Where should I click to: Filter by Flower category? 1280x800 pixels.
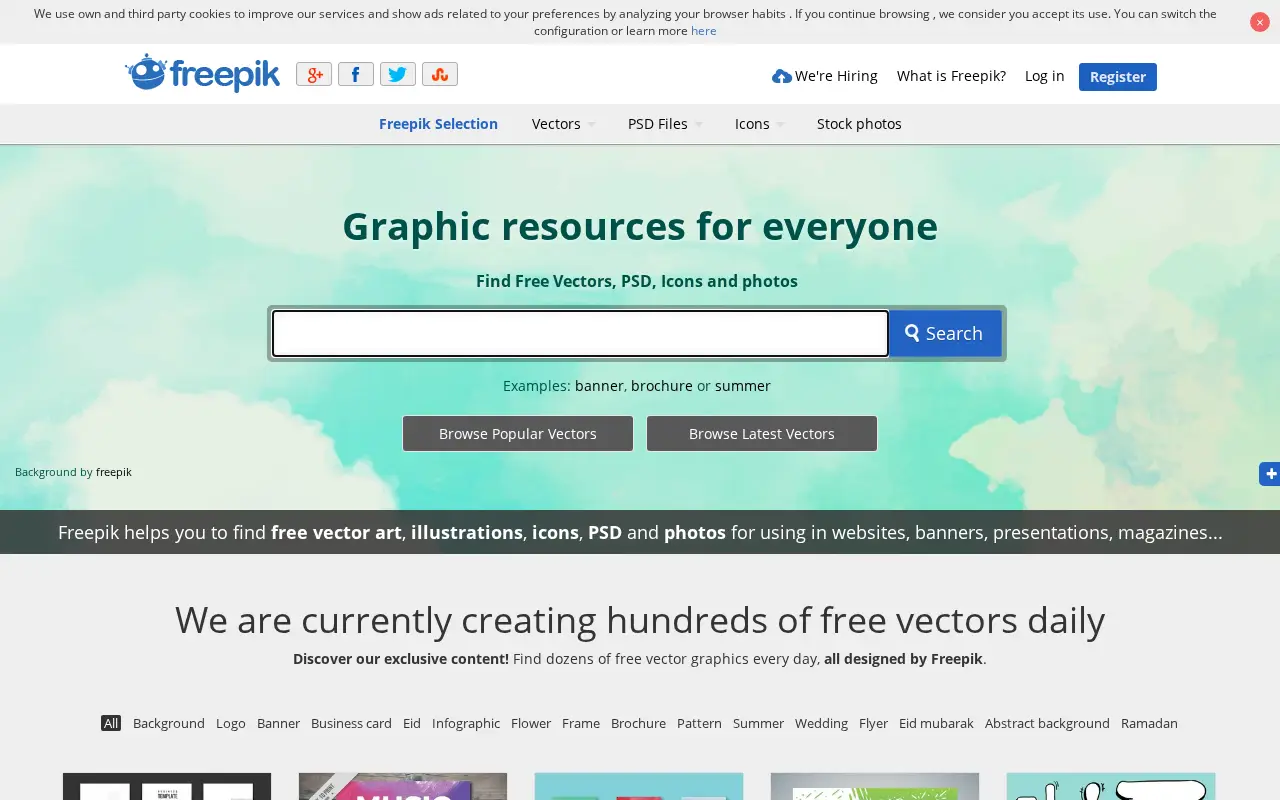(x=531, y=723)
